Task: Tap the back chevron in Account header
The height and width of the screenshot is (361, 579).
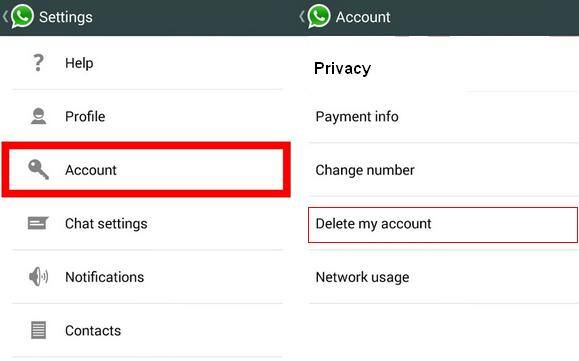Action: tap(301, 17)
